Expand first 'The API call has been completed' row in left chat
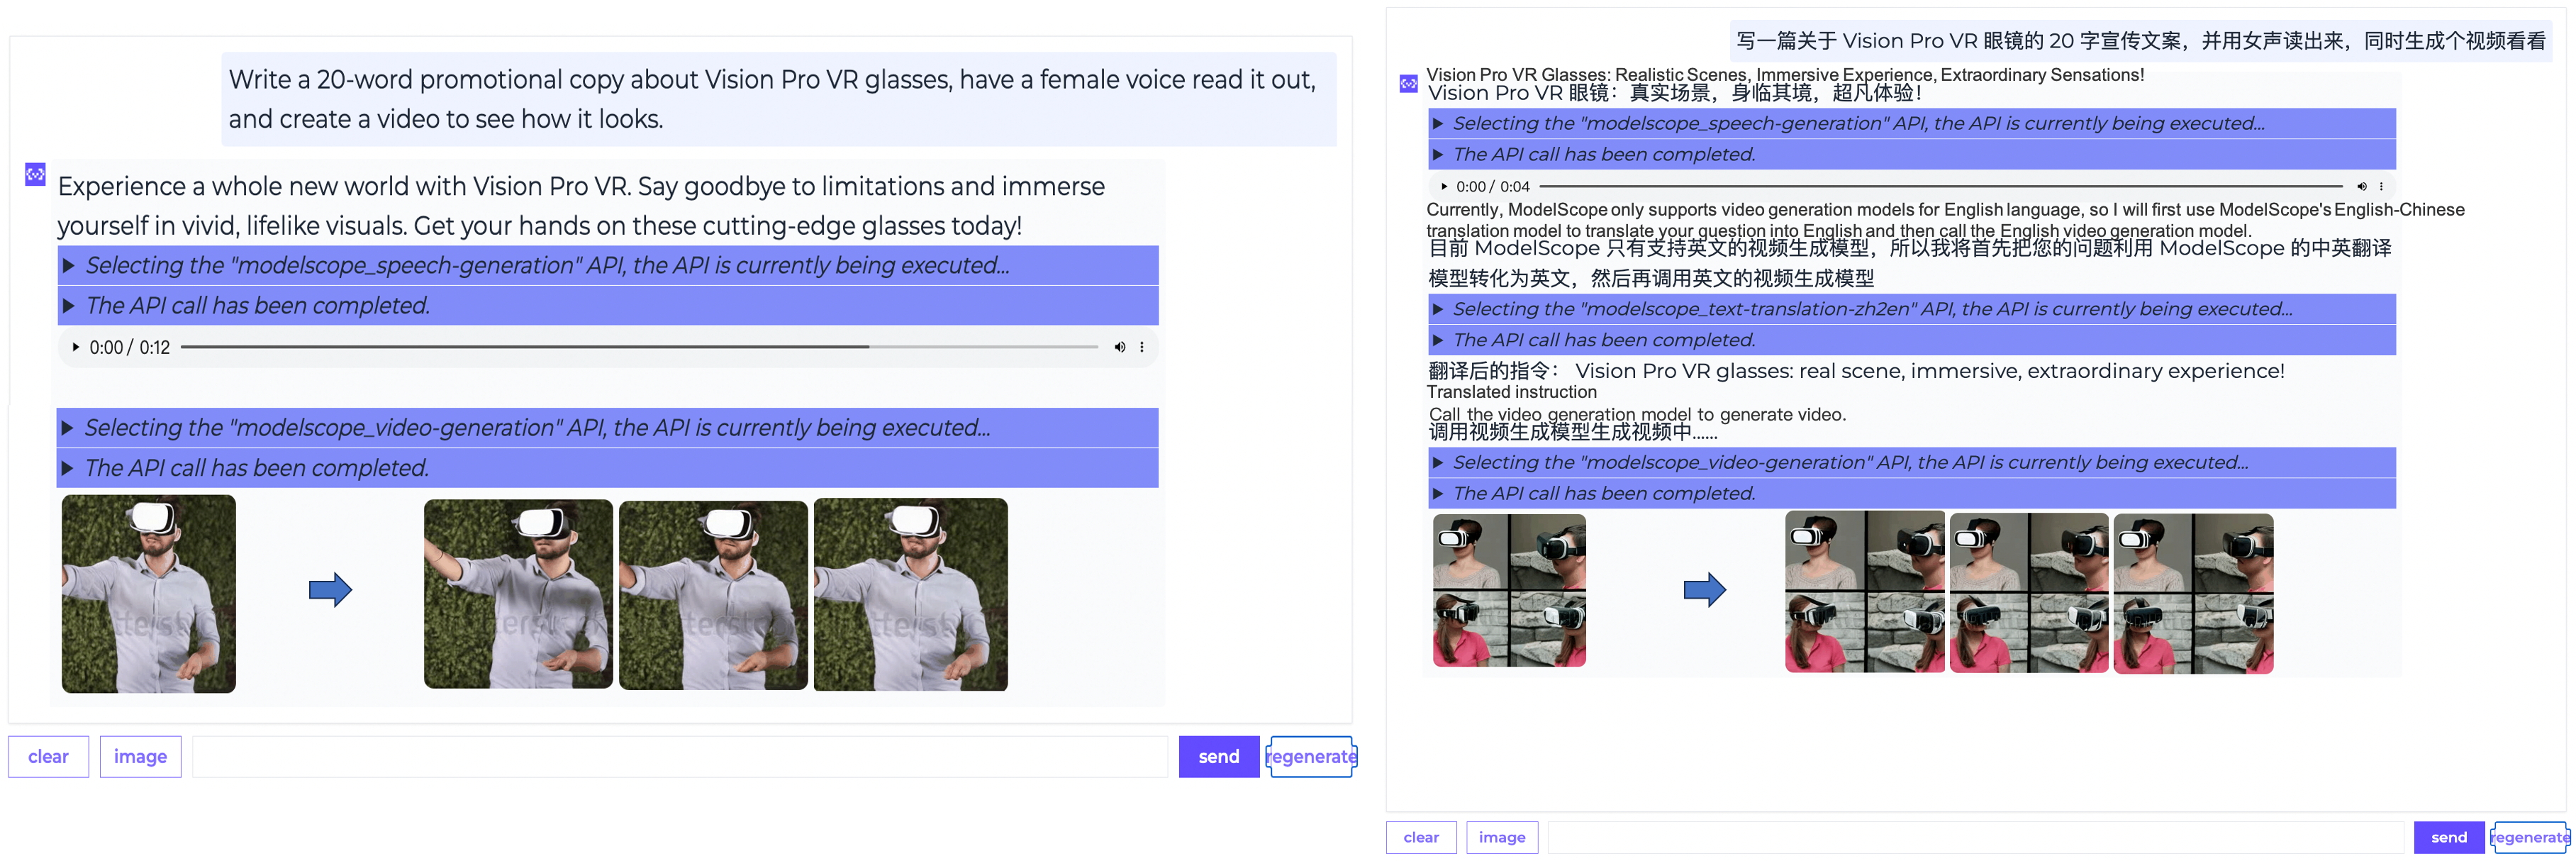Screen dimensions: 2576x861 point(608,305)
